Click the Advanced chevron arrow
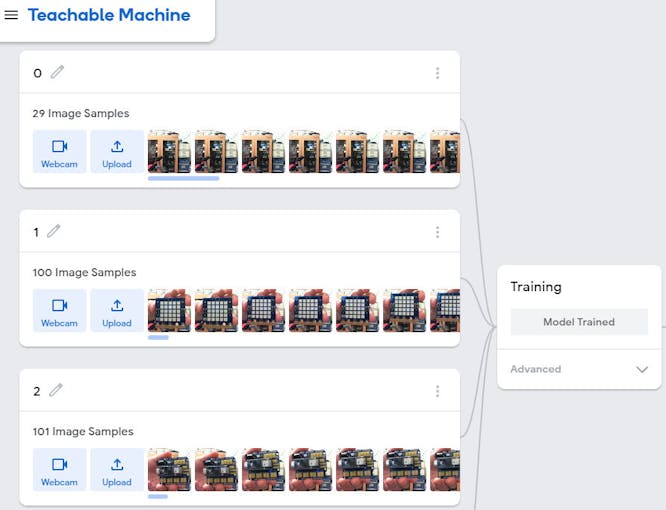The height and width of the screenshot is (510, 666). (x=642, y=369)
